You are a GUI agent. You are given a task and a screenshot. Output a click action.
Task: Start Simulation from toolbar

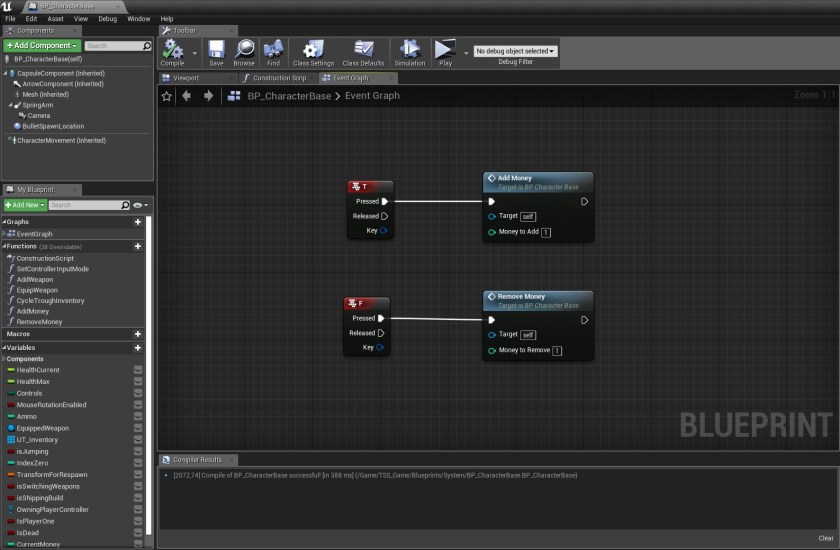(x=409, y=52)
